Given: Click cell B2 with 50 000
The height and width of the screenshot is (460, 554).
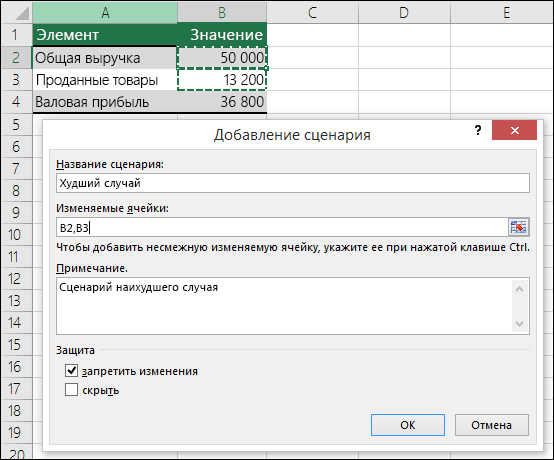Looking at the screenshot, I should pos(222,58).
